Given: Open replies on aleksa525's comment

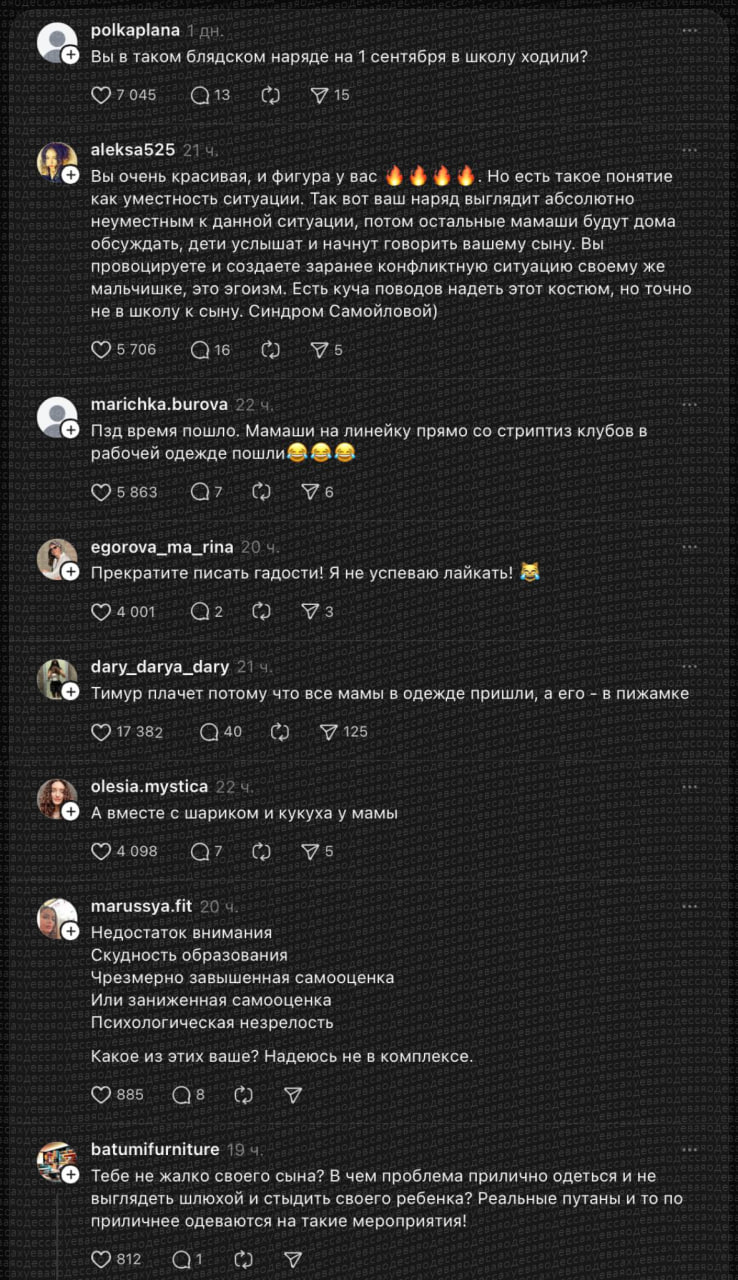Looking at the screenshot, I should coord(199,350).
